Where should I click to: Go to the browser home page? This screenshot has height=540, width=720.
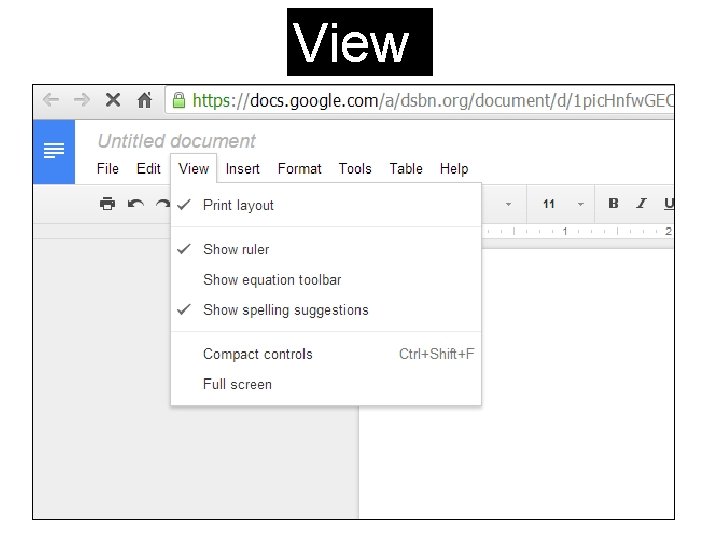click(145, 100)
